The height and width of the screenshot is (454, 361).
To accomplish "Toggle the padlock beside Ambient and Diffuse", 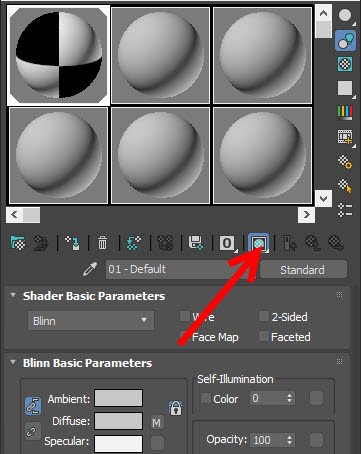I will (176, 408).
